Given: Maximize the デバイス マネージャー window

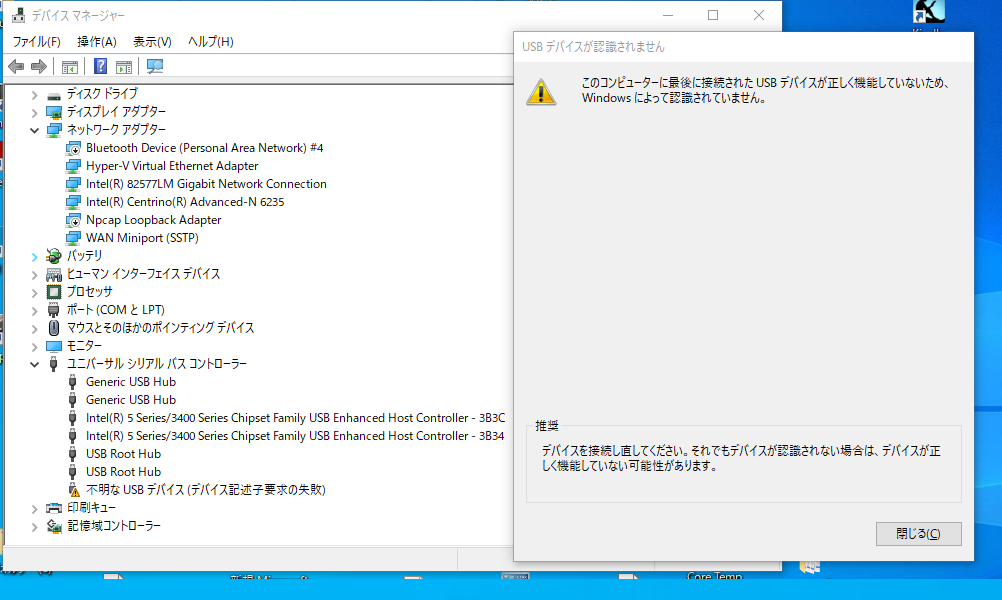Looking at the screenshot, I should (713, 15).
